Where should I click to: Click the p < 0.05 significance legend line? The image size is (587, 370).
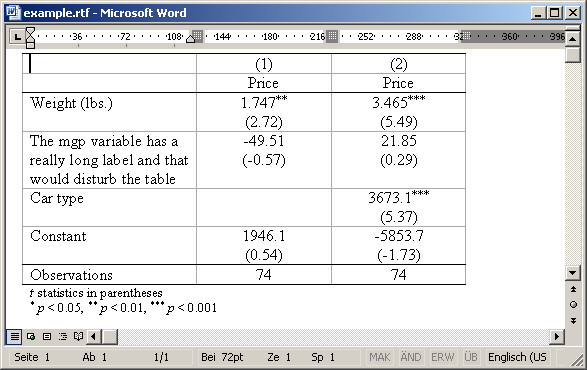coord(124,307)
